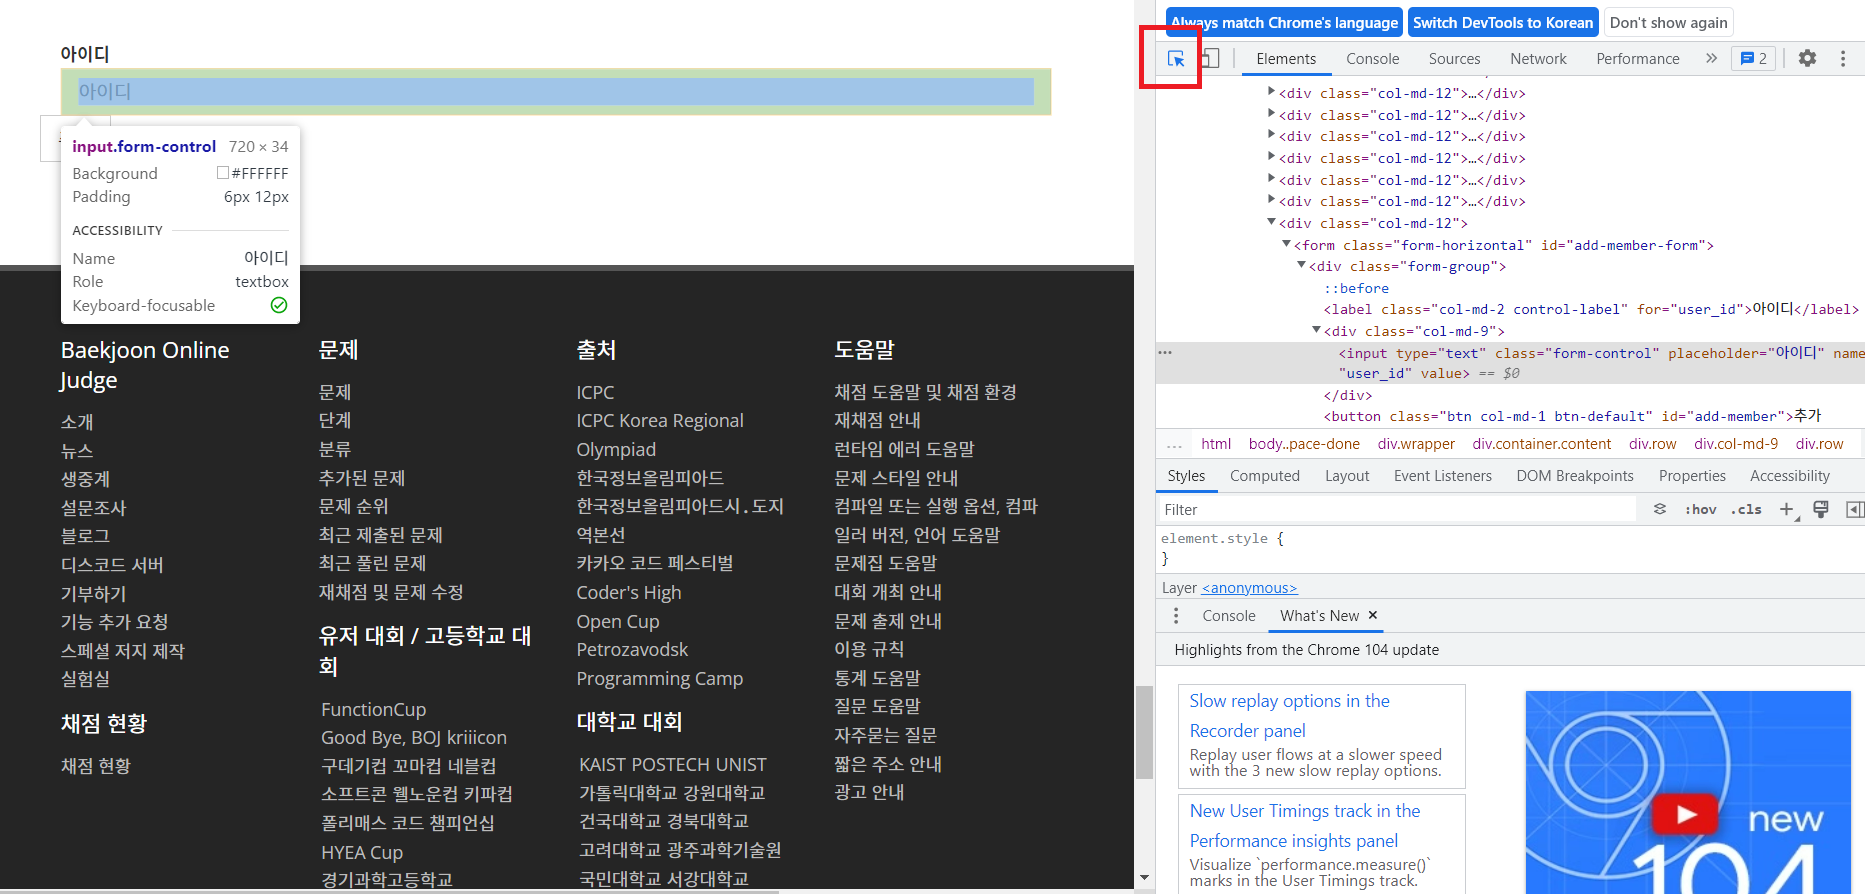Open the anonymous layer link

(1249, 588)
